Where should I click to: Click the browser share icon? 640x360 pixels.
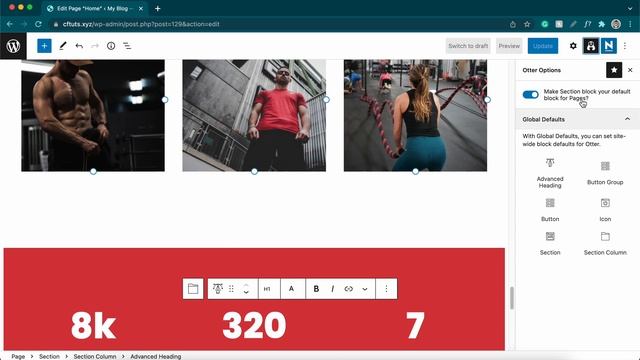[513, 24]
